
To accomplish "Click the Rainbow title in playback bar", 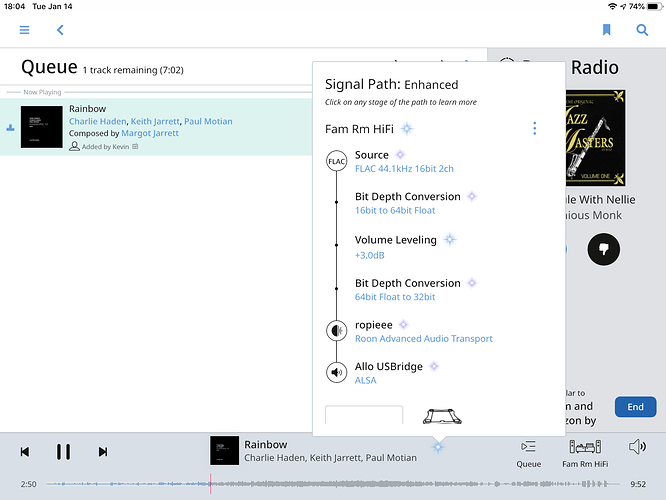I will 266,444.
